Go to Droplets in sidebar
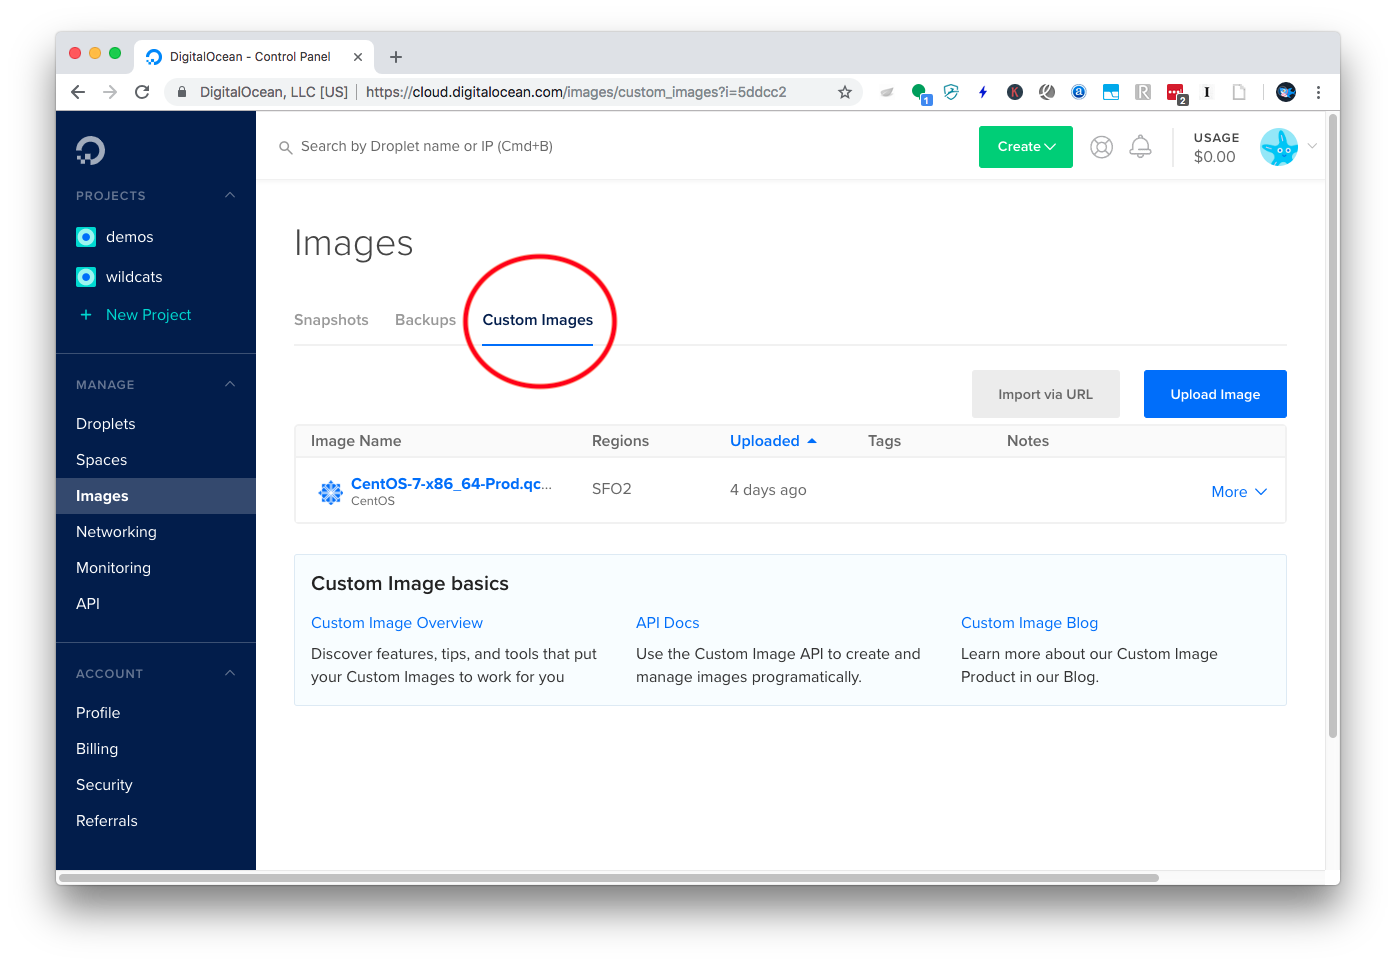The width and height of the screenshot is (1396, 965). click(106, 424)
